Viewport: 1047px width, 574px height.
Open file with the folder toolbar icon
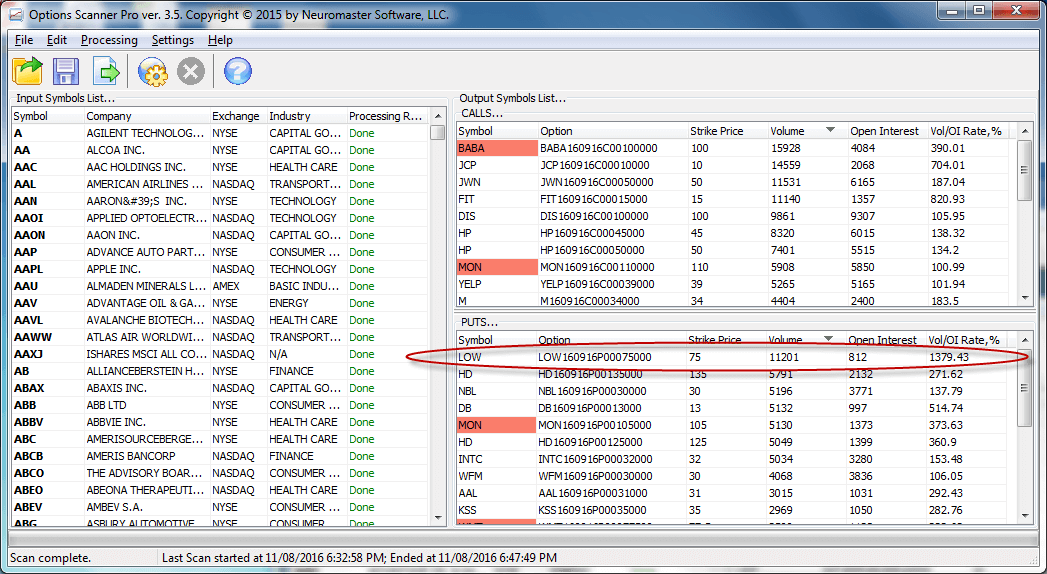tap(27, 71)
